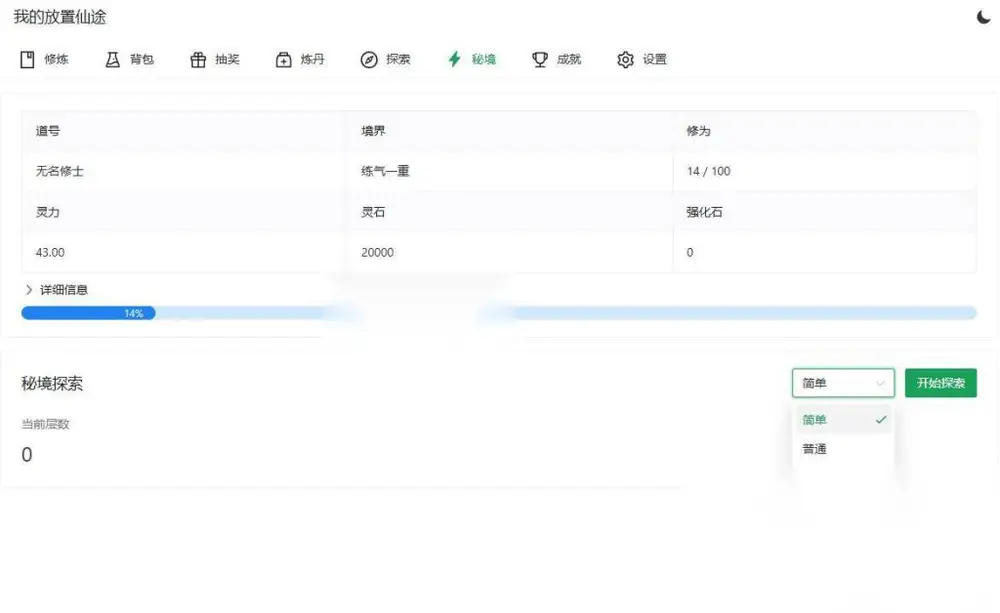The image size is (1000, 613).
Task: Click the 14 / 100 cultivation value
Action: pos(709,171)
